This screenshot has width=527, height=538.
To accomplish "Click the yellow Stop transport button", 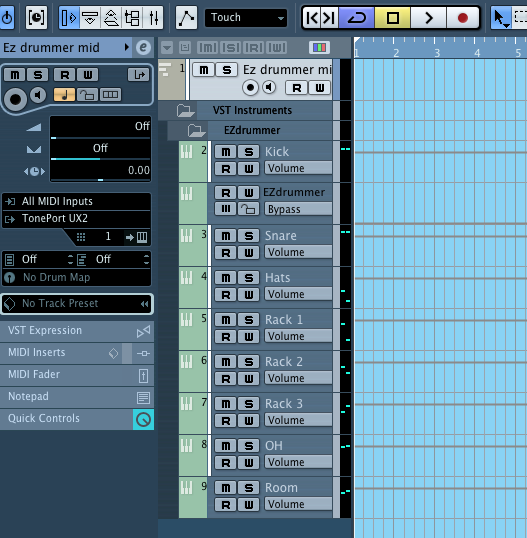I will [x=393, y=17].
